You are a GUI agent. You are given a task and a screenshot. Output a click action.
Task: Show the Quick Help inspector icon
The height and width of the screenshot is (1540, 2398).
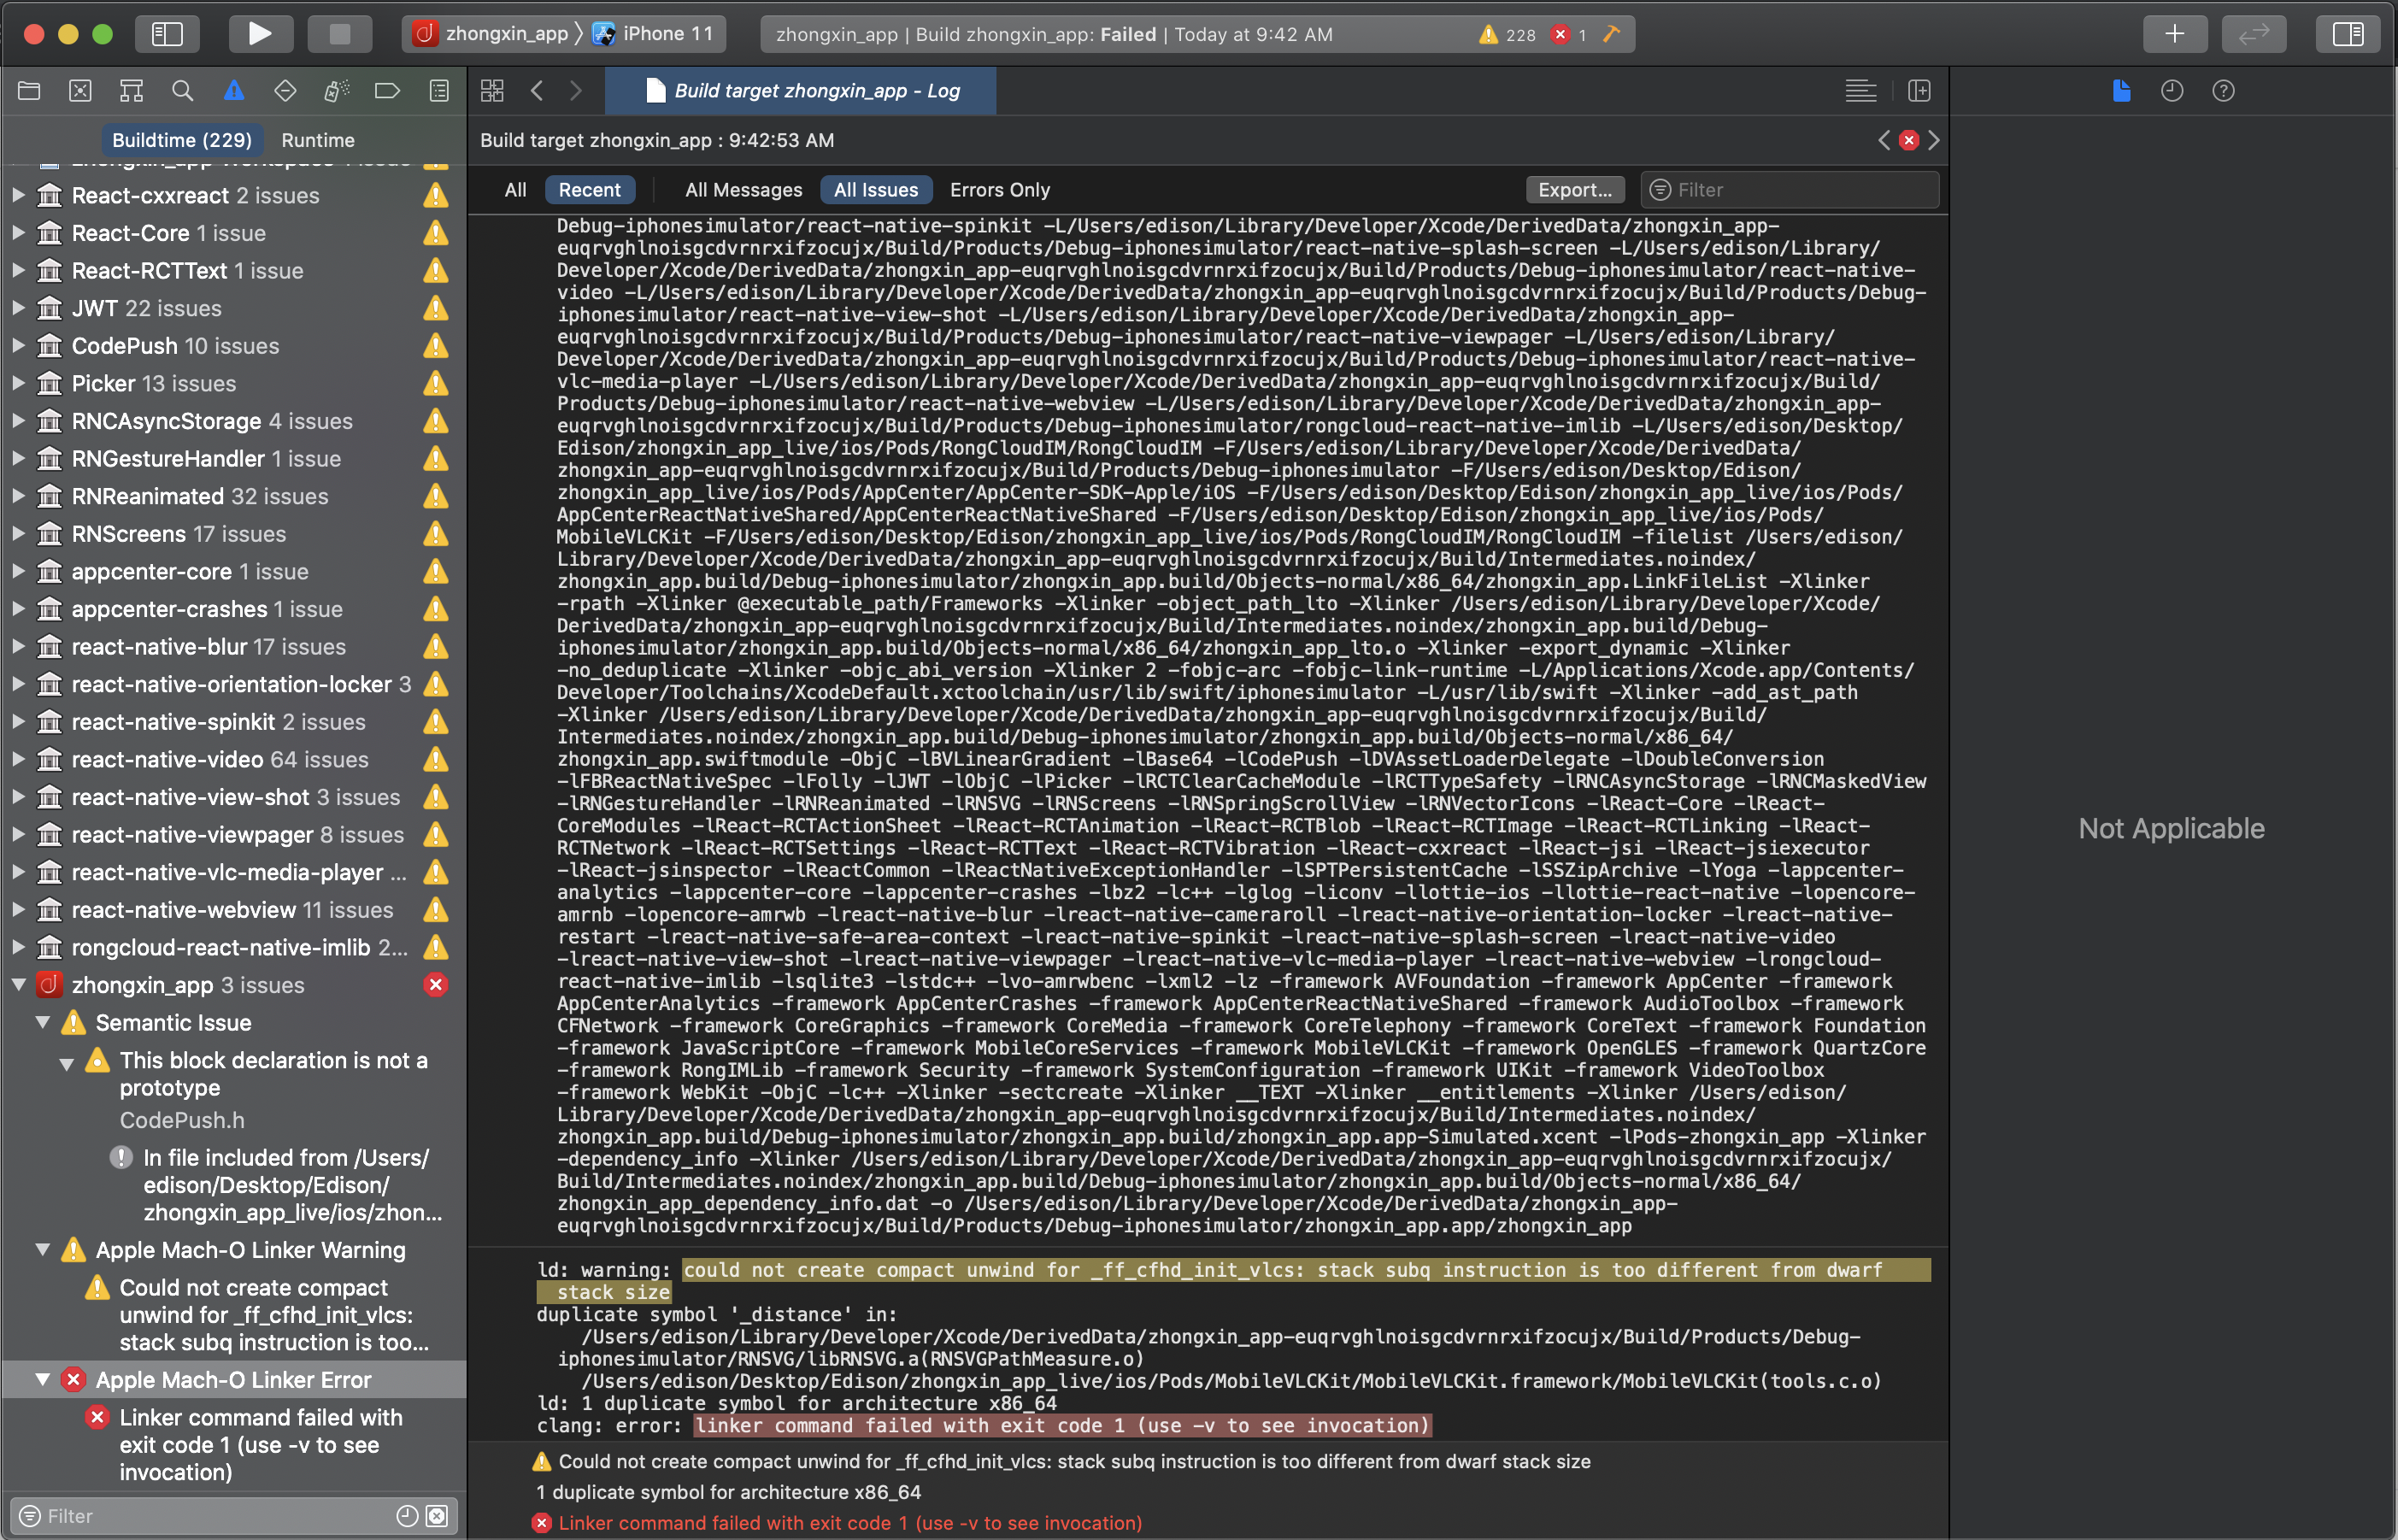click(x=2223, y=91)
